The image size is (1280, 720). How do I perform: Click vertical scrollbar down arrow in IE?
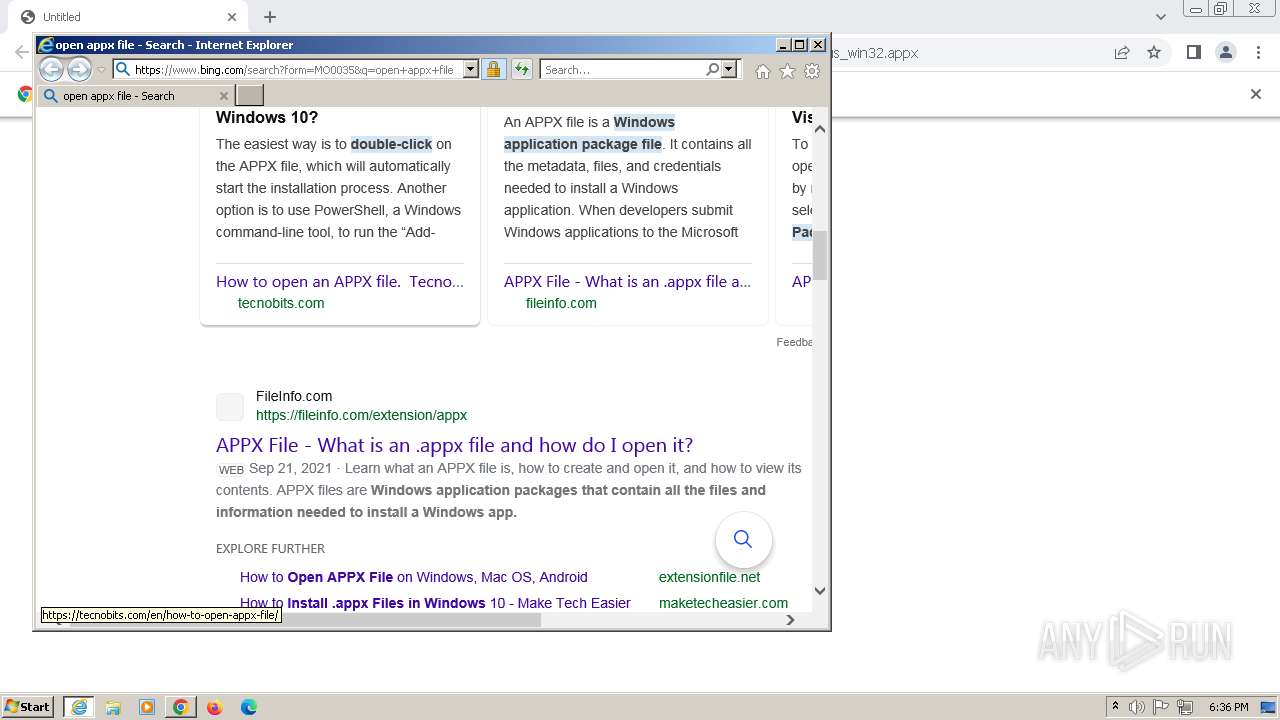820,590
